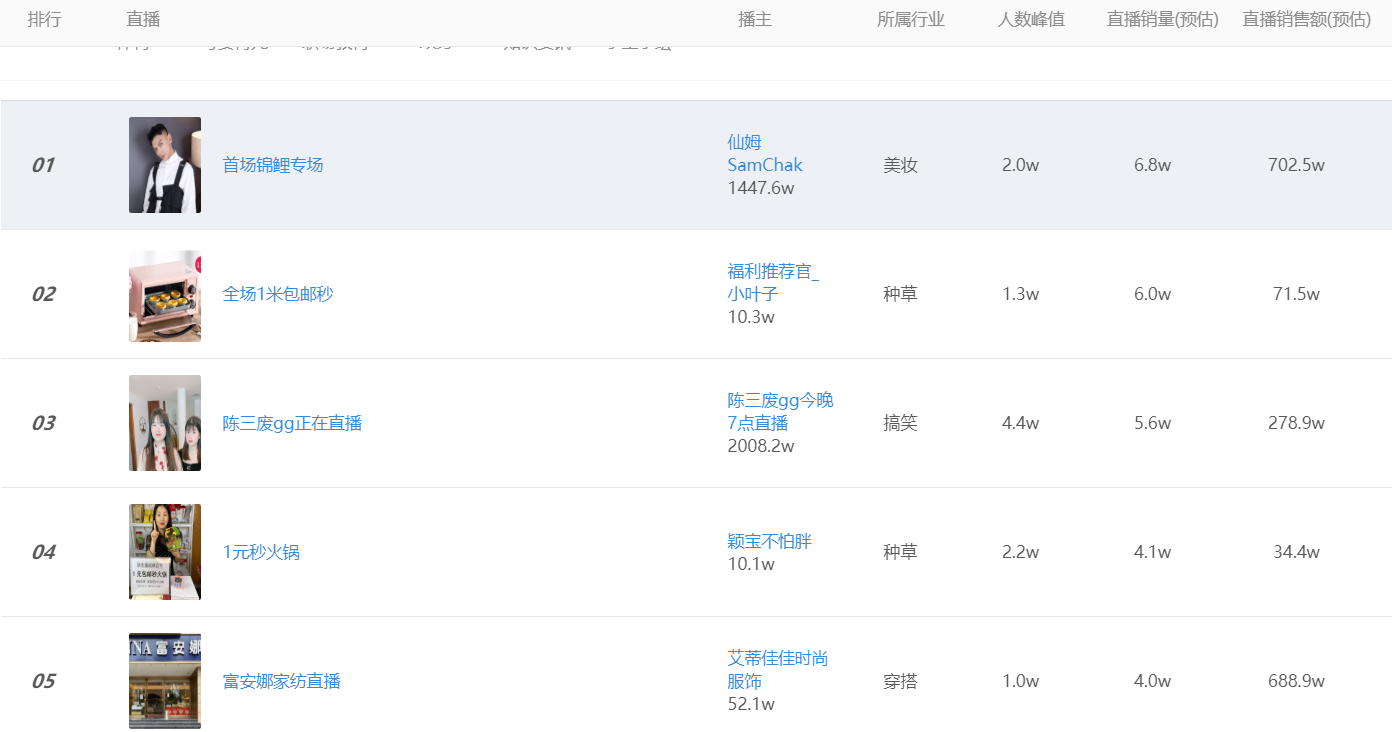Open the 陈三废gg livestream thumbnail

click(165, 423)
